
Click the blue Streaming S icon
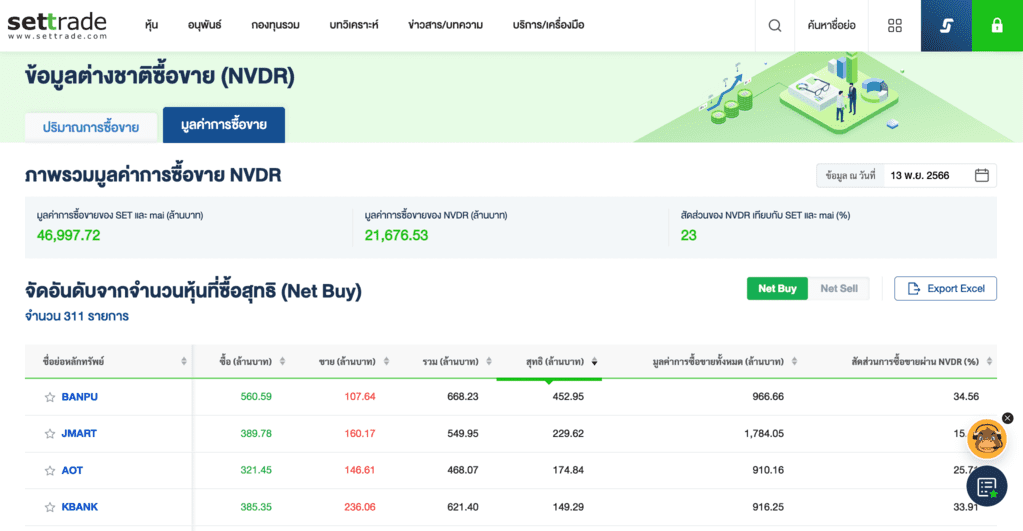pyautogui.click(x=946, y=25)
